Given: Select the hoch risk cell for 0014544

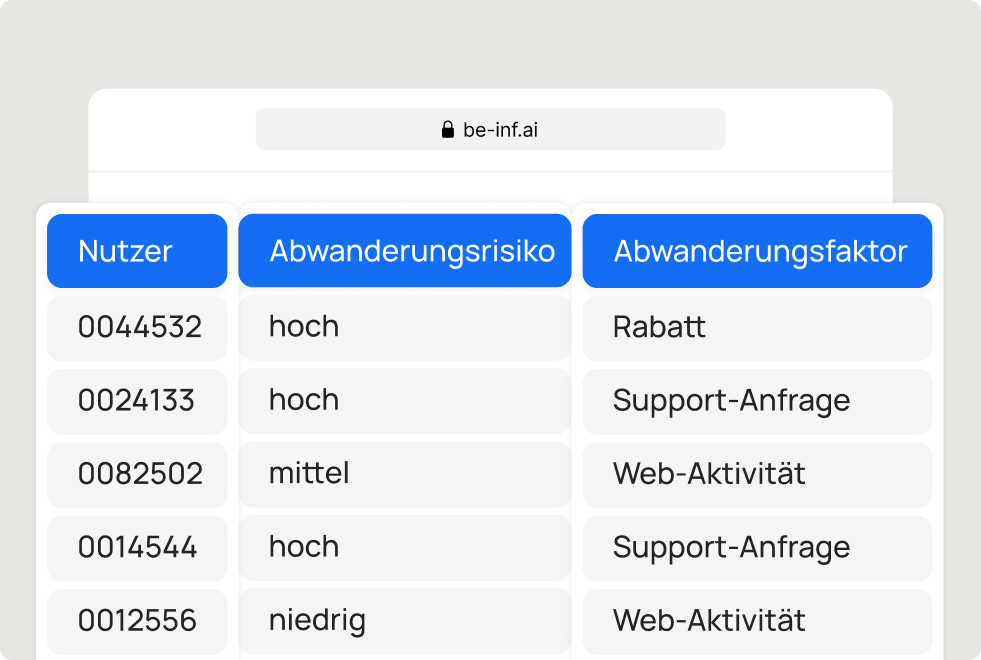Looking at the screenshot, I should coord(405,547).
